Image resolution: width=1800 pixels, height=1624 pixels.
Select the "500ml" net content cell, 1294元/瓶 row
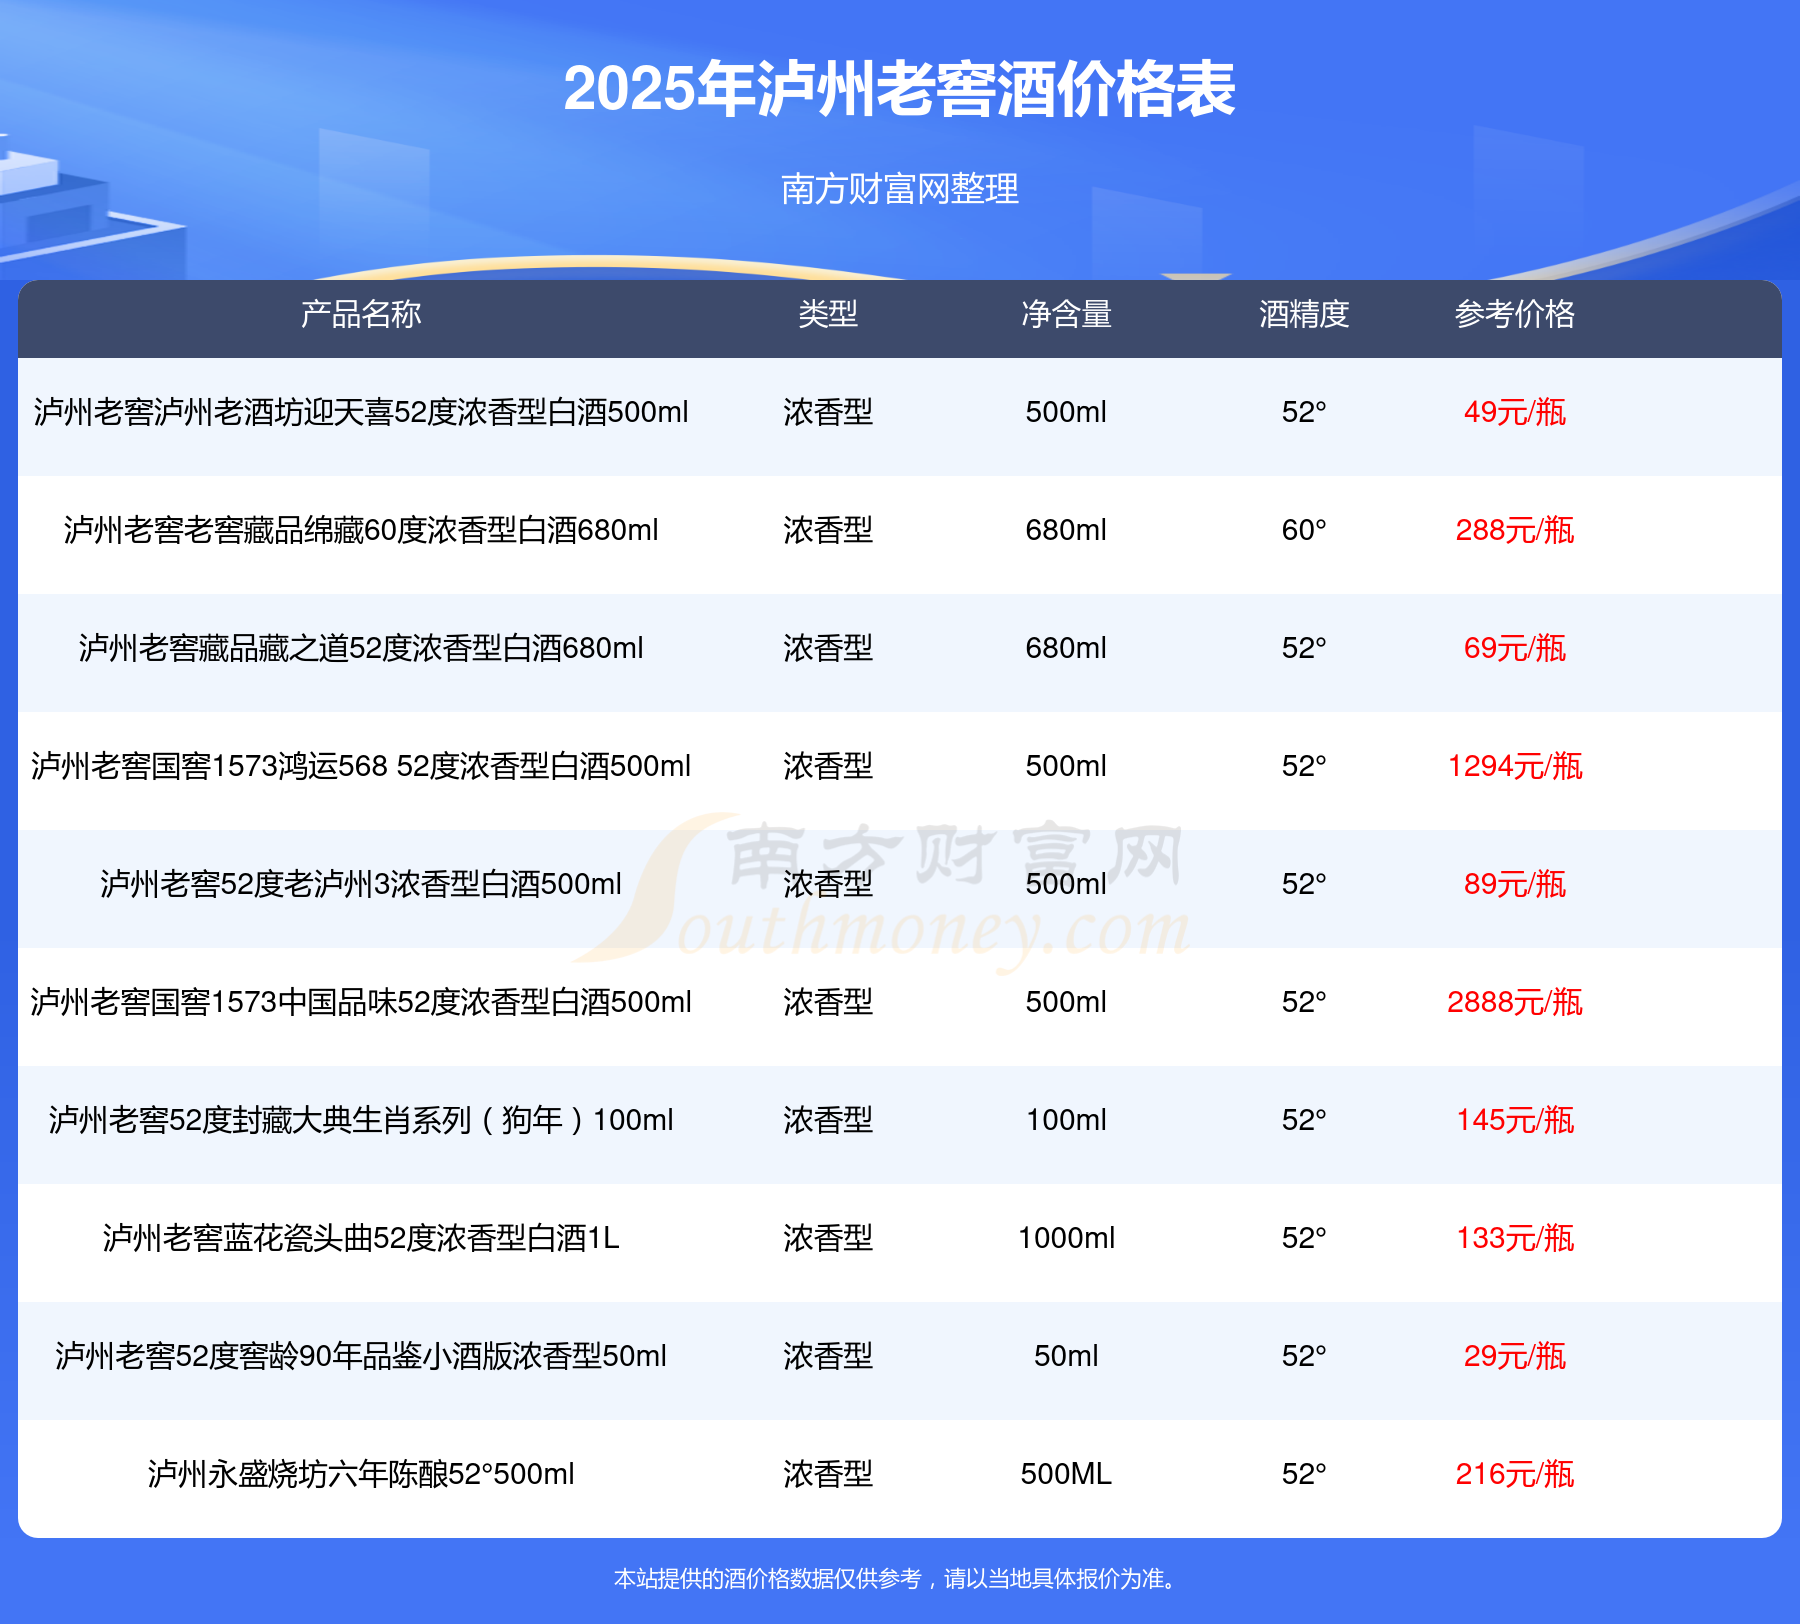coord(1066,766)
